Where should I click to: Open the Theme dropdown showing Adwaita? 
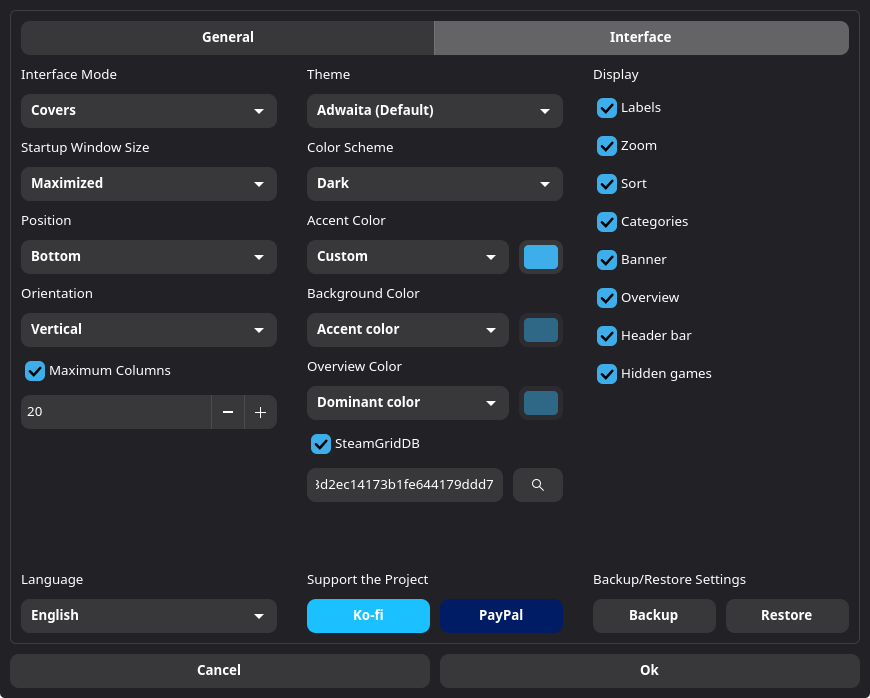coord(434,110)
